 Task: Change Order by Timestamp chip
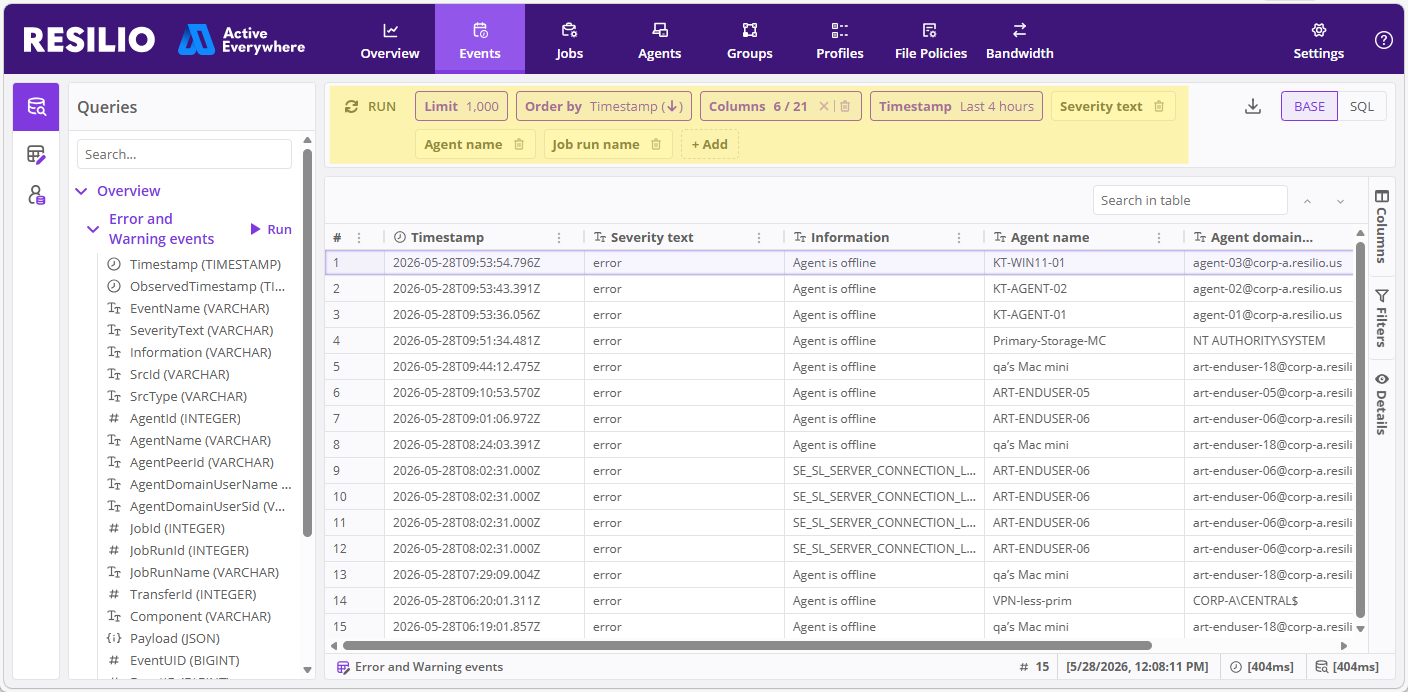pos(604,106)
